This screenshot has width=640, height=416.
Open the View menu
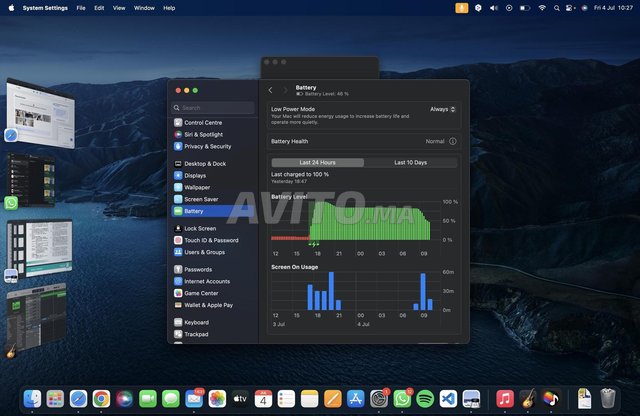[119, 7]
